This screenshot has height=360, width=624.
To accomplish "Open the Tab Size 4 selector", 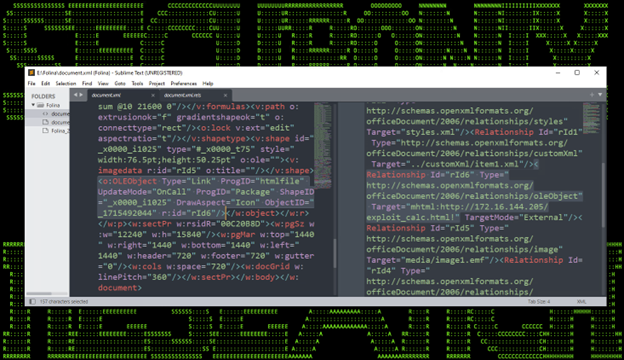I will coord(539,302).
